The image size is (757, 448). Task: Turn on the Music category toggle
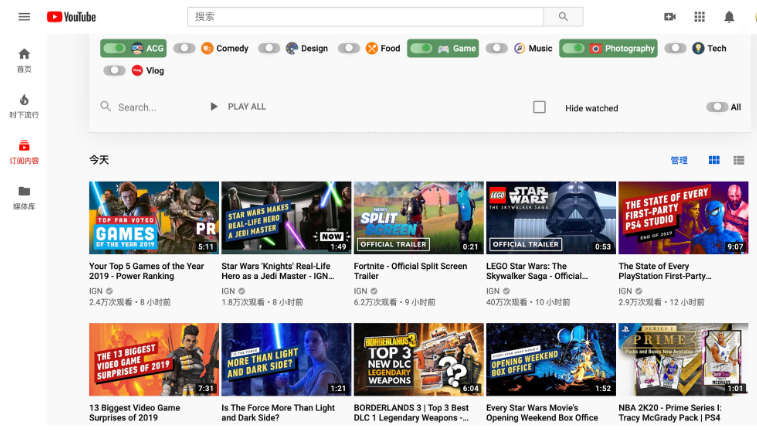[x=496, y=48]
